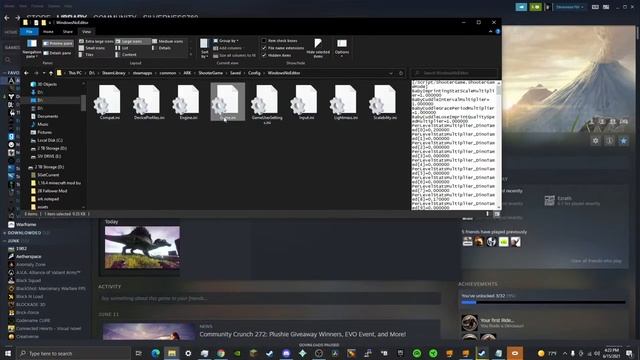Click 'Config' breadcrumb in address bar

point(254,73)
